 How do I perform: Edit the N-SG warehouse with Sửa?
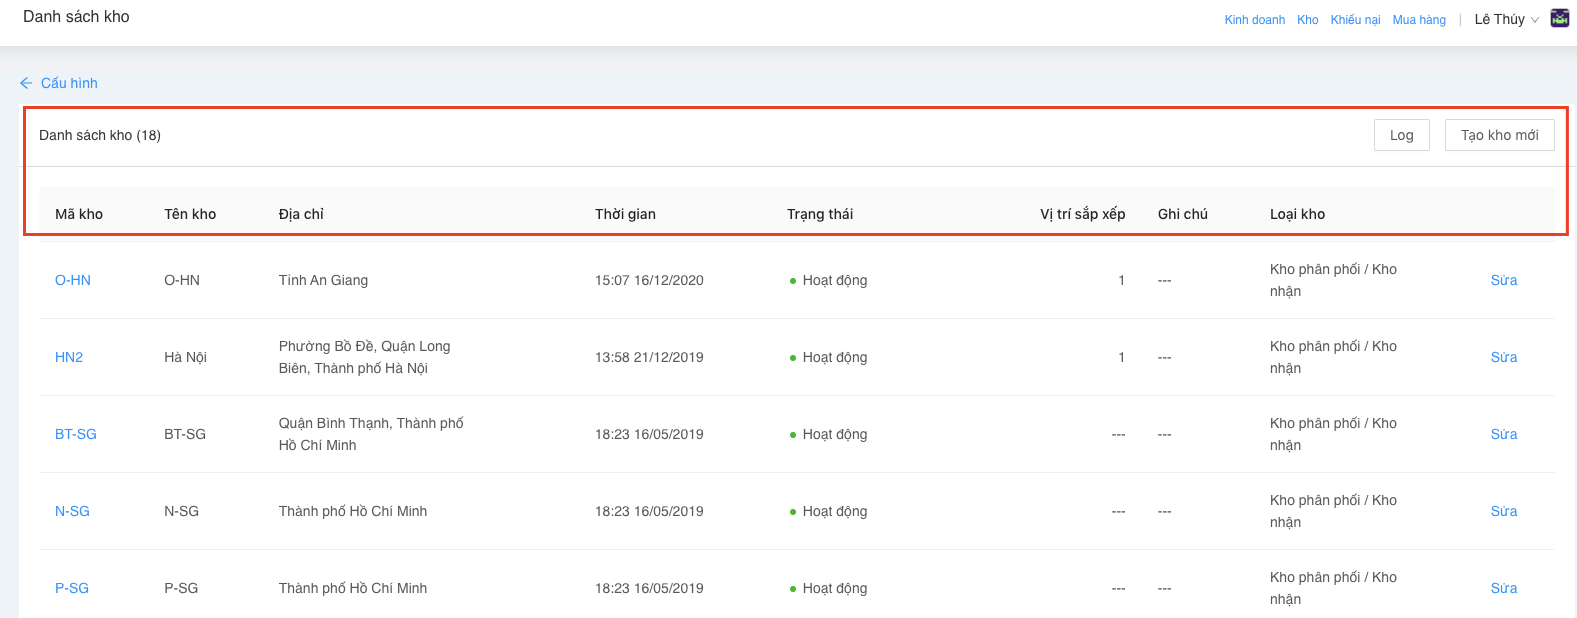pos(1503,511)
